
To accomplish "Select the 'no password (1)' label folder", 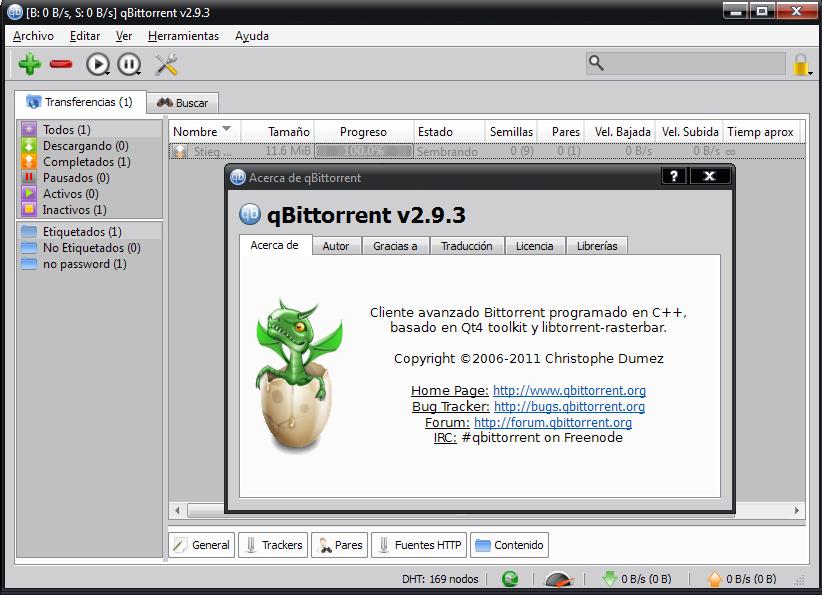I will point(90,264).
